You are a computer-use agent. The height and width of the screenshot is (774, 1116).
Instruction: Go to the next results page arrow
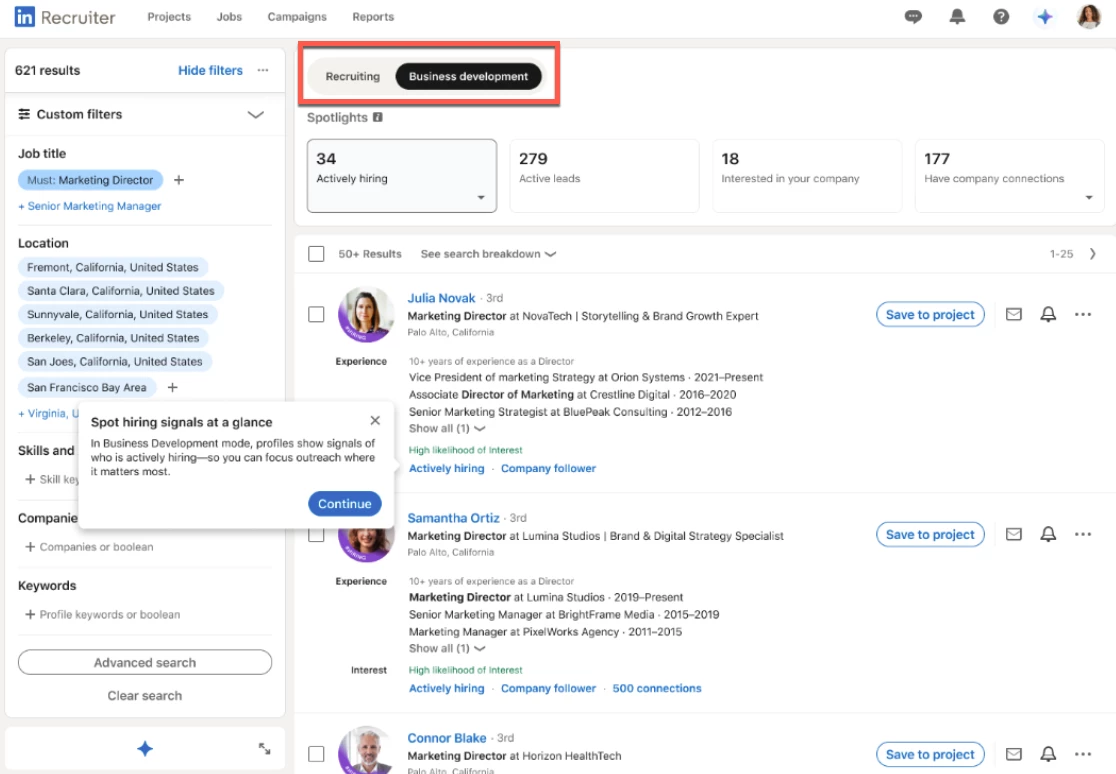(x=1093, y=253)
